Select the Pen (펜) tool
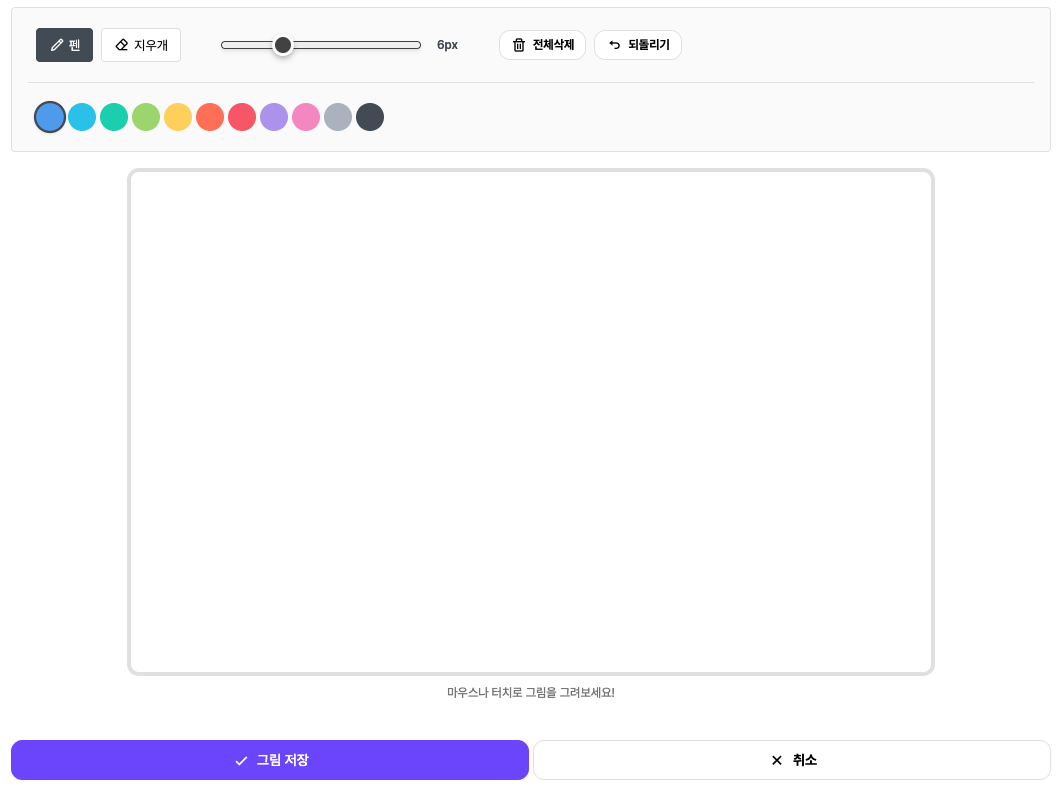 click(x=65, y=45)
